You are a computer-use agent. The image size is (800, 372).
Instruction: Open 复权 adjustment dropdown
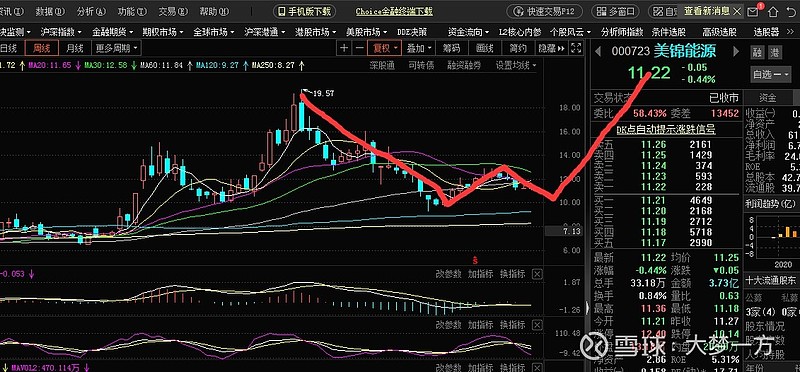click(x=384, y=48)
